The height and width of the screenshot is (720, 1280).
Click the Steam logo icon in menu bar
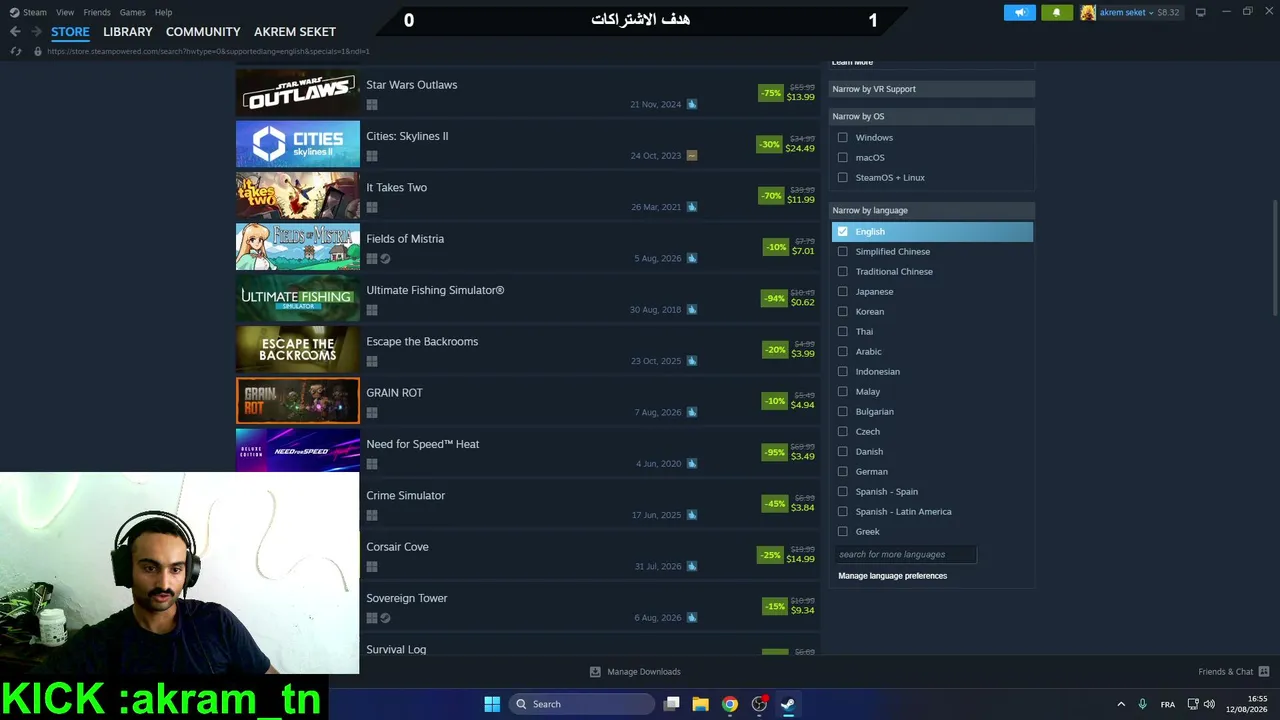click(x=14, y=12)
